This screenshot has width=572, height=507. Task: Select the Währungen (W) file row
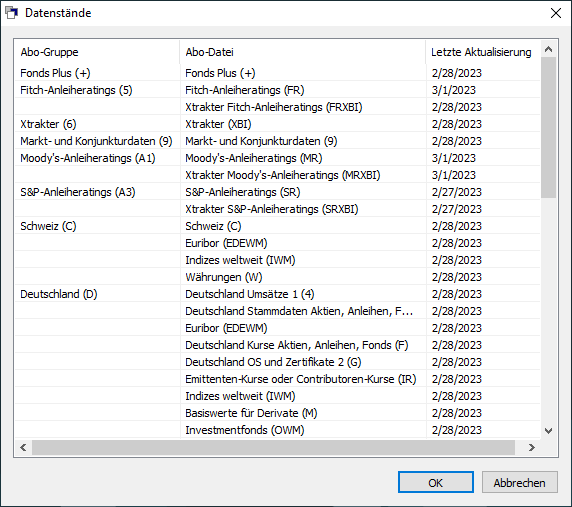click(x=277, y=277)
